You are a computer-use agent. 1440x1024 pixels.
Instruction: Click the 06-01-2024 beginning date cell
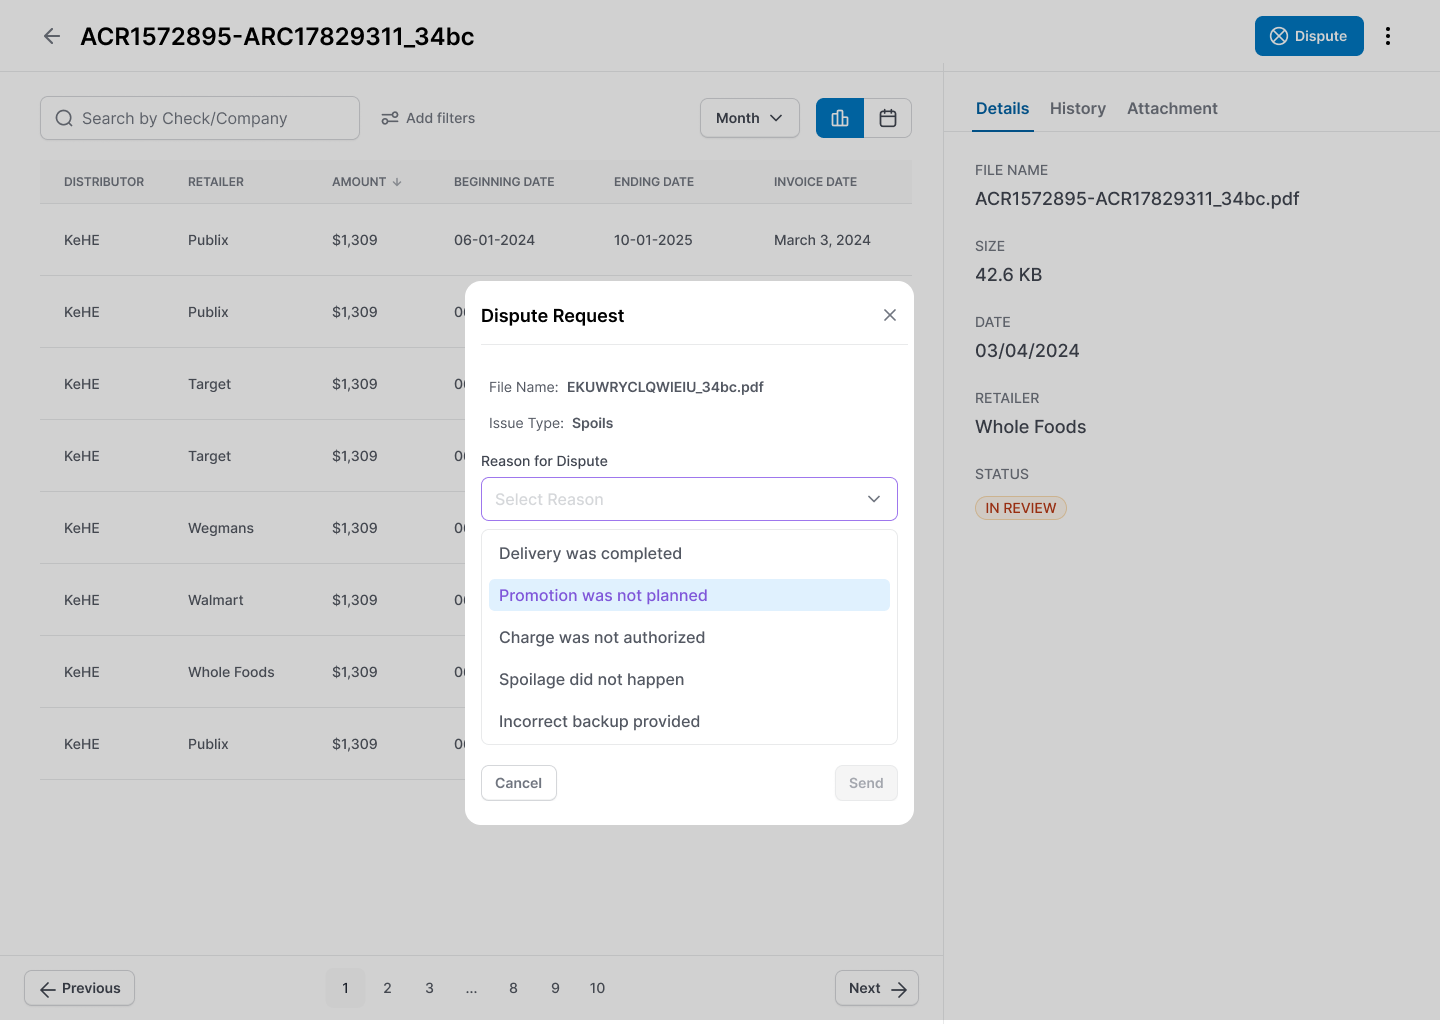coord(494,240)
